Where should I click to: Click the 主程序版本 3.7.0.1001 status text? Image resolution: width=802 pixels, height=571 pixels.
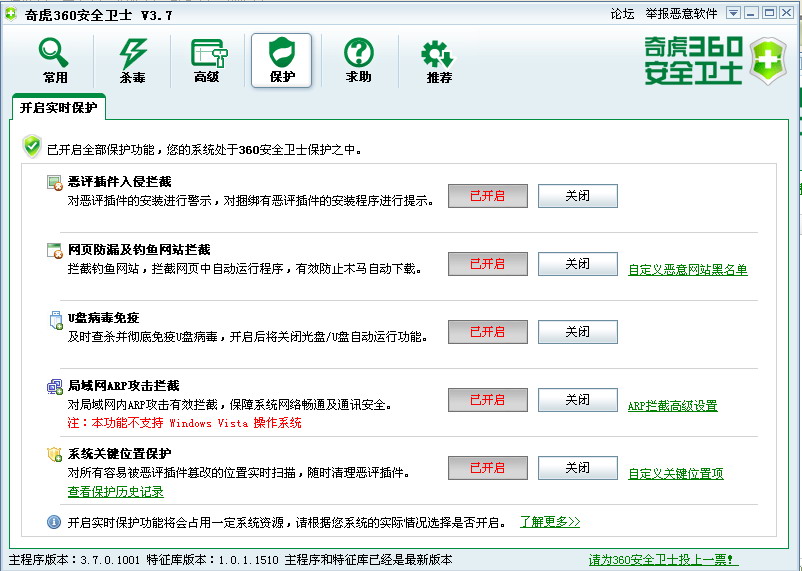click(75, 560)
